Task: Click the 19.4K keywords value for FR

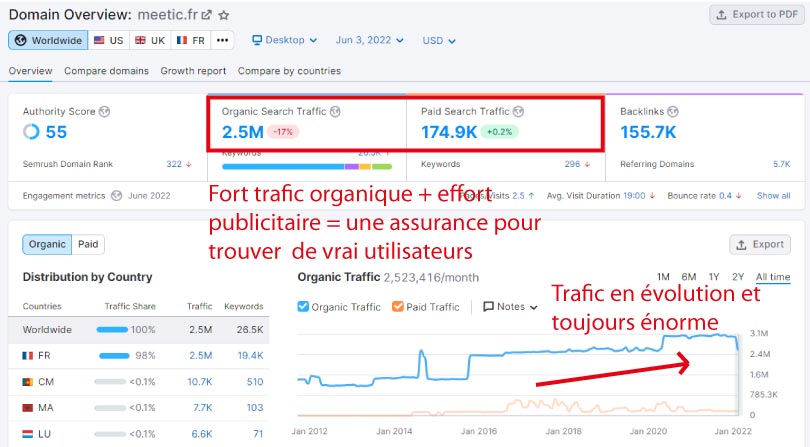Action: tap(250, 356)
